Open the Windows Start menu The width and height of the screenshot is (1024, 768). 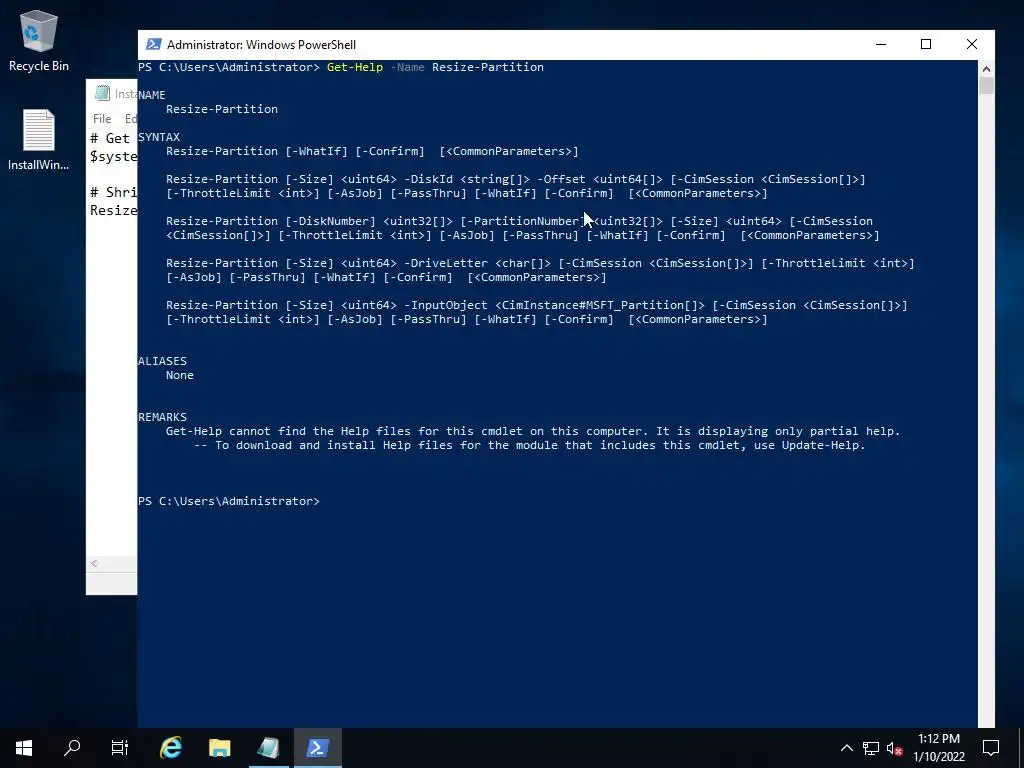pyautogui.click(x=24, y=748)
